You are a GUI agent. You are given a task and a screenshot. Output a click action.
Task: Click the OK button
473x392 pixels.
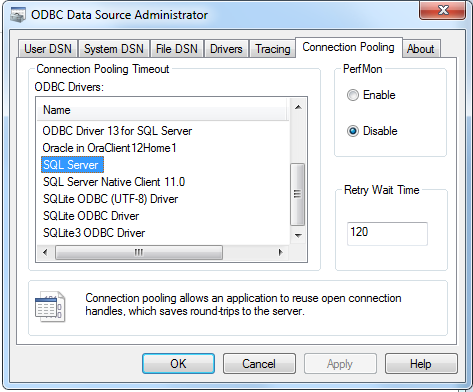[178, 363]
